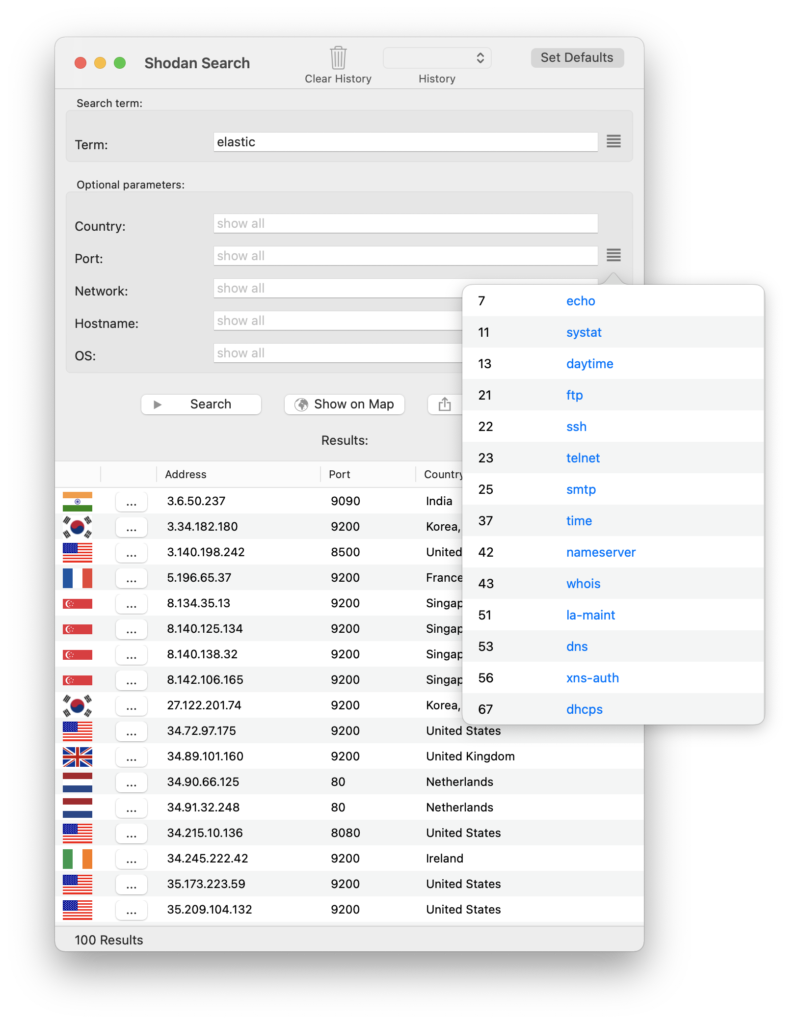Screen dimensions: 800x1024
Task: Open details button for 34.215.10.136
Action: click(131, 833)
